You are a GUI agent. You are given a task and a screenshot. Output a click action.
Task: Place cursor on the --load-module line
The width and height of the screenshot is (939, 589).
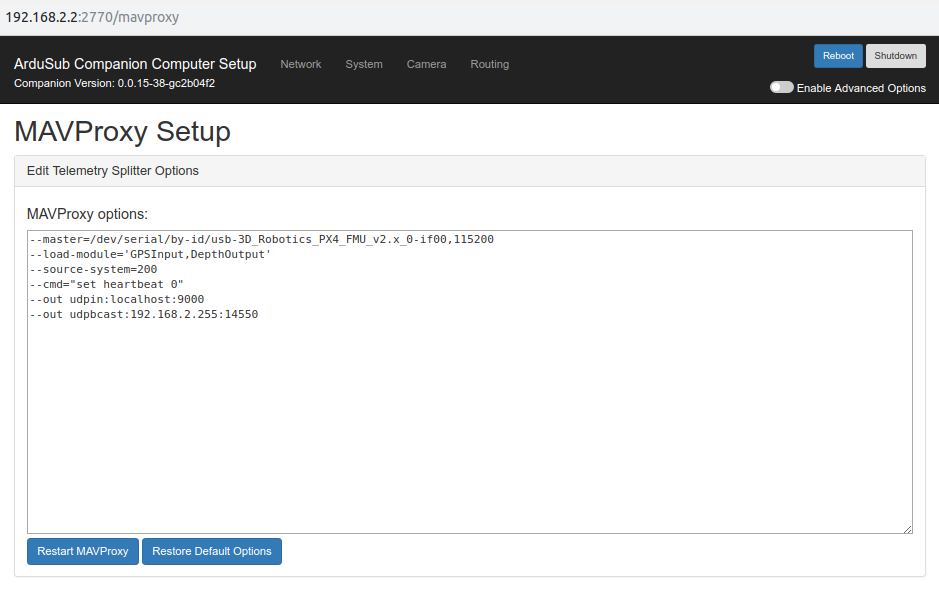[x=150, y=254]
